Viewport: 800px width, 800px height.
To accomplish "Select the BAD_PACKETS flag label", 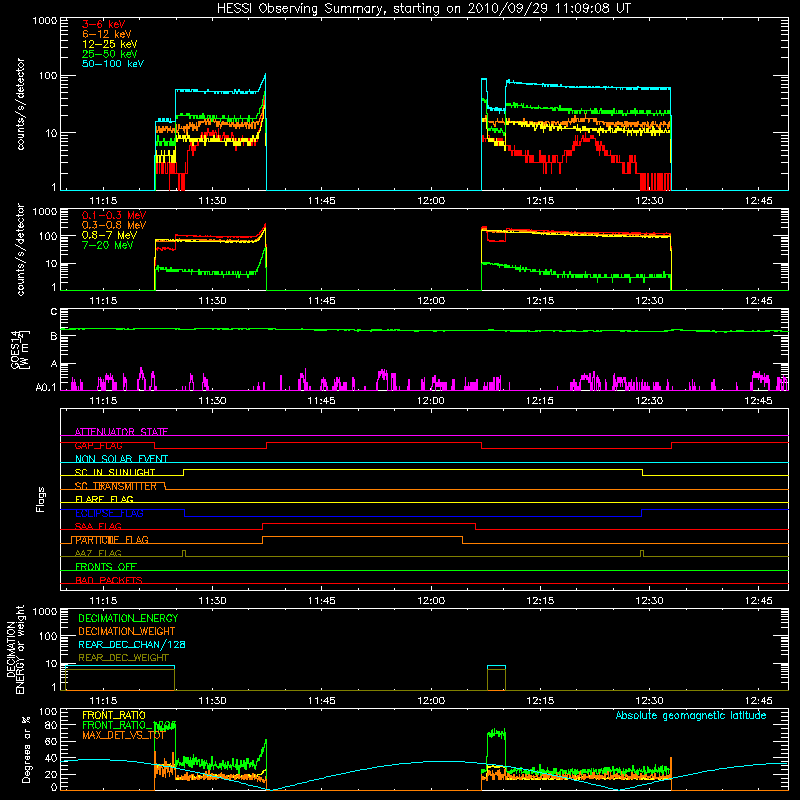I will coord(109,580).
